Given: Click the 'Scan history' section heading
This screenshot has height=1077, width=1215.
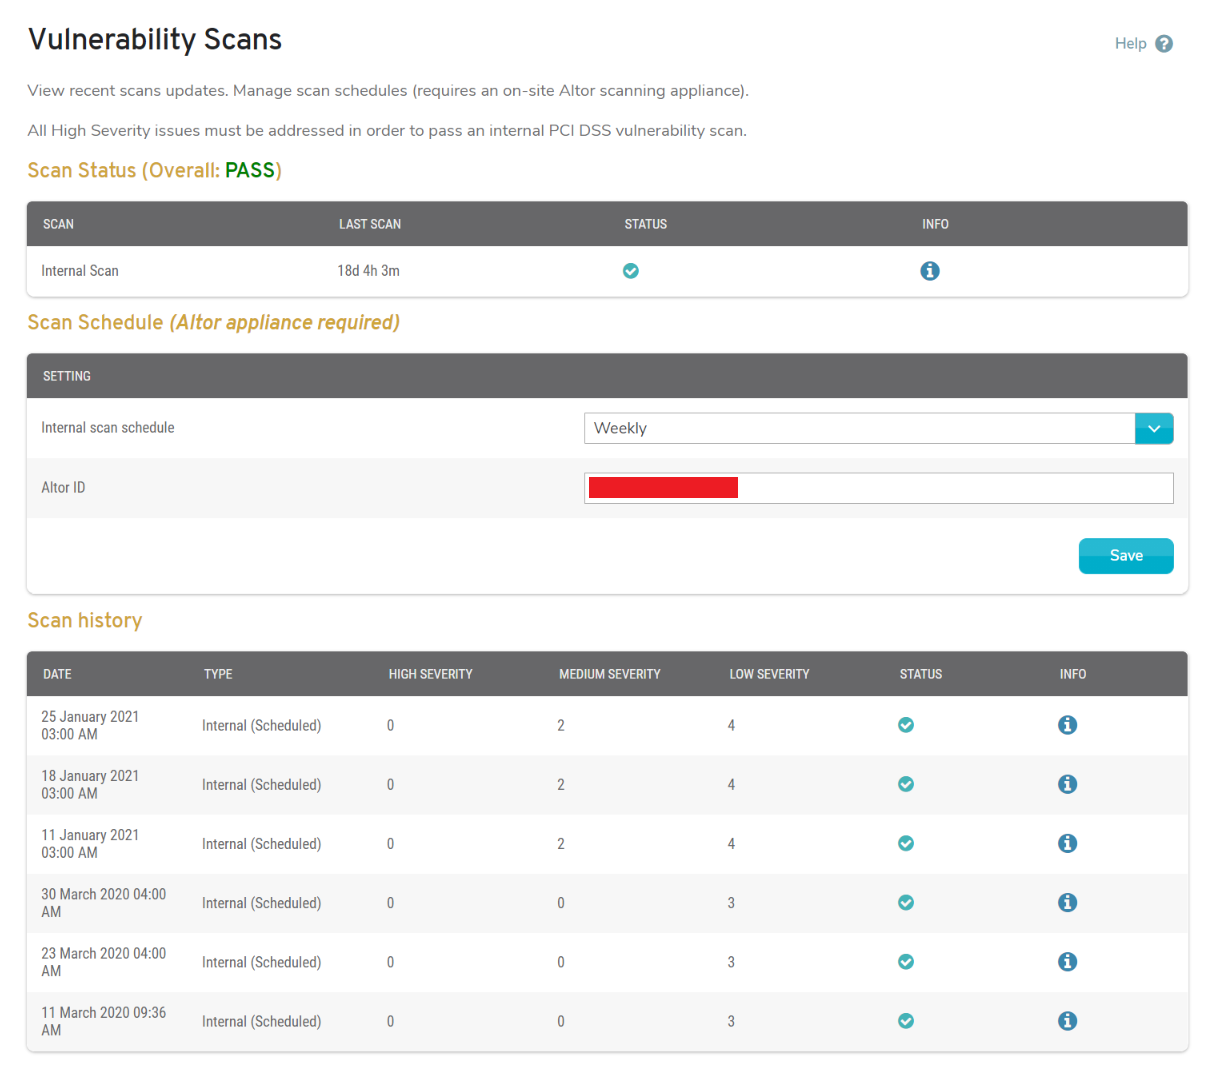Looking at the screenshot, I should point(85,620).
